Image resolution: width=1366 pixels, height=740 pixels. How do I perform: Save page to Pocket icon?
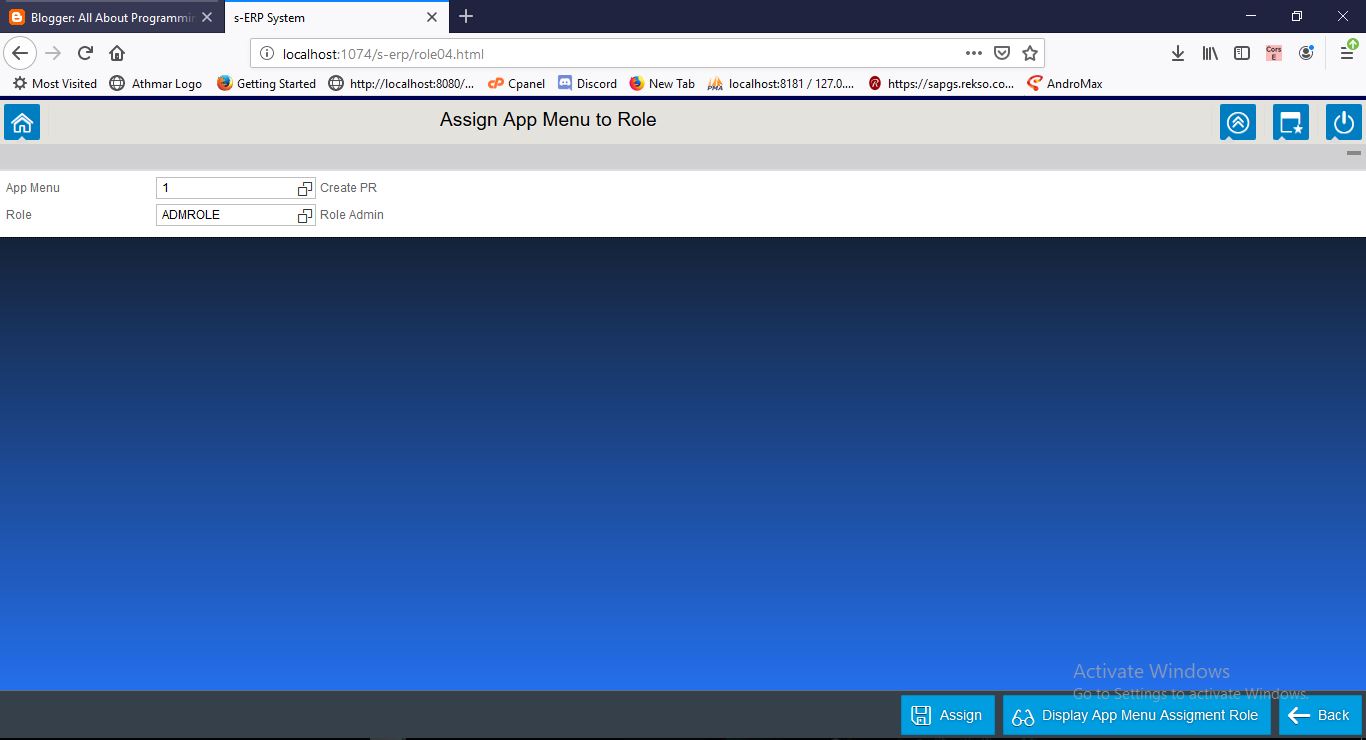tap(1002, 53)
